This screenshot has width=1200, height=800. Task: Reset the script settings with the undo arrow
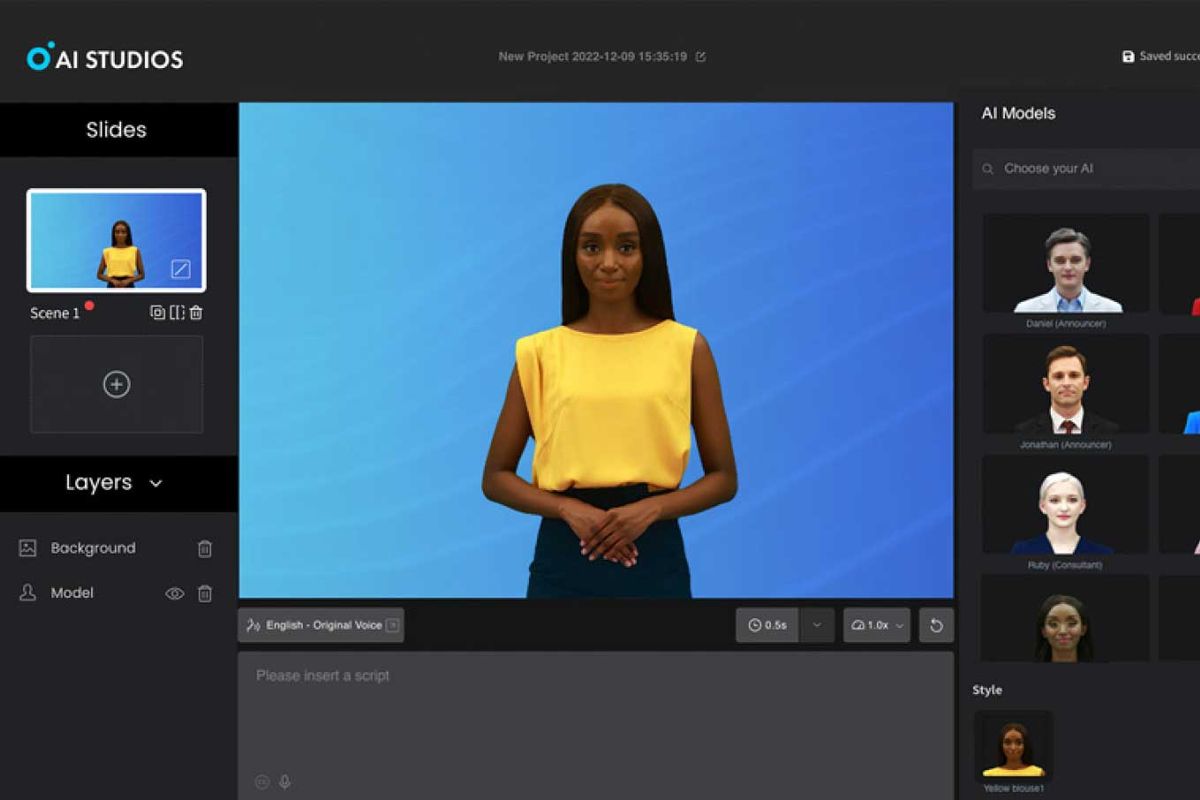(936, 625)
